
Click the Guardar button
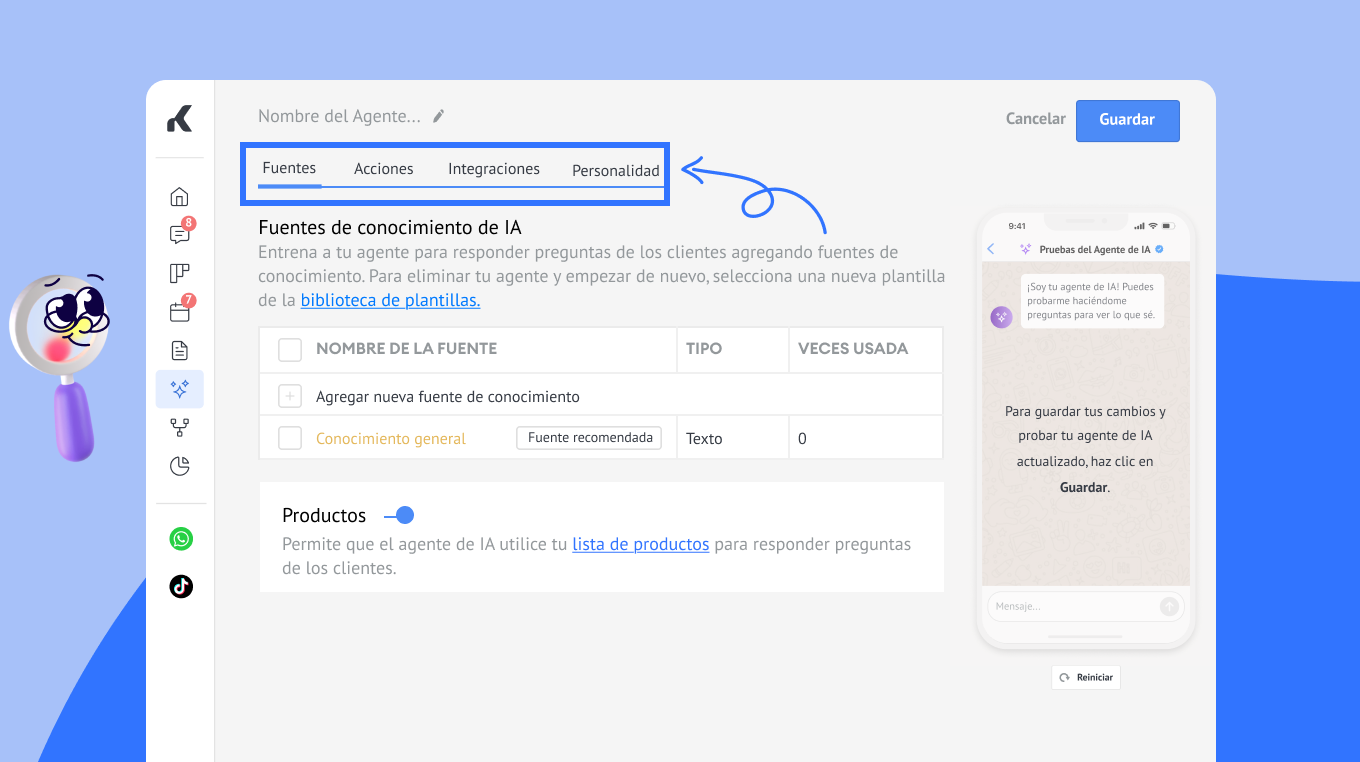[1127, 120]
